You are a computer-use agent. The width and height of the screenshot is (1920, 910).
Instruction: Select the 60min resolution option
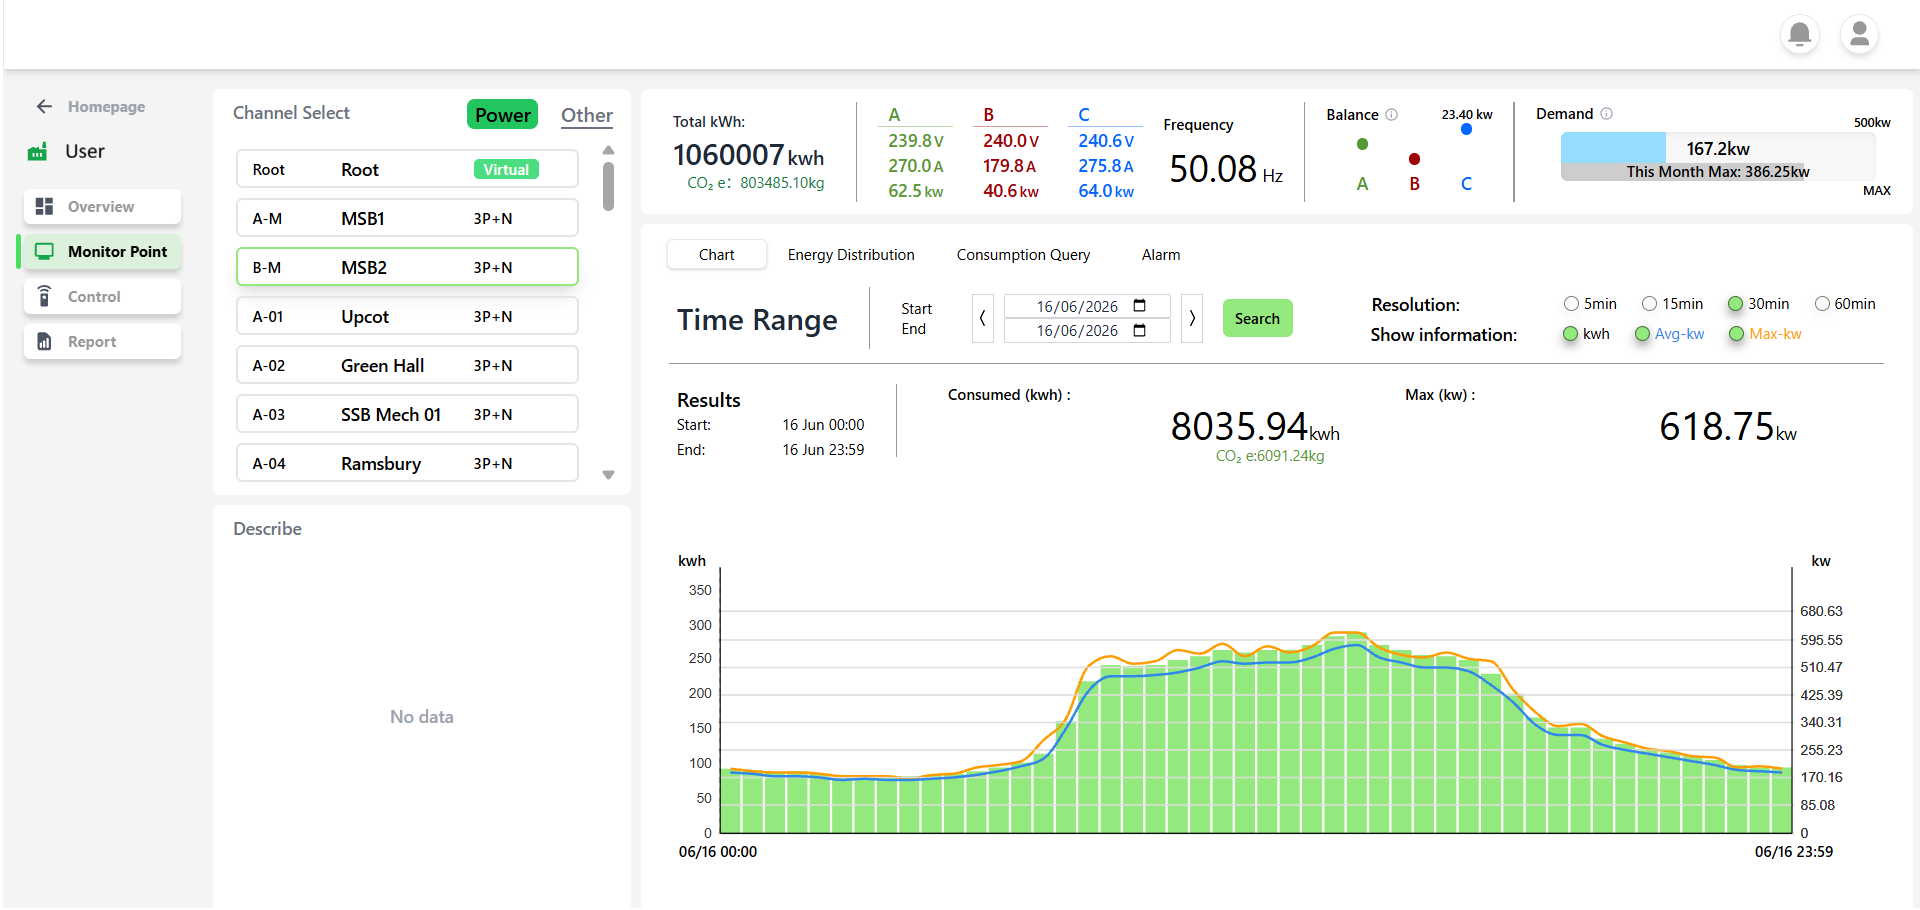pyautogui.click(x=1822, y=304)
